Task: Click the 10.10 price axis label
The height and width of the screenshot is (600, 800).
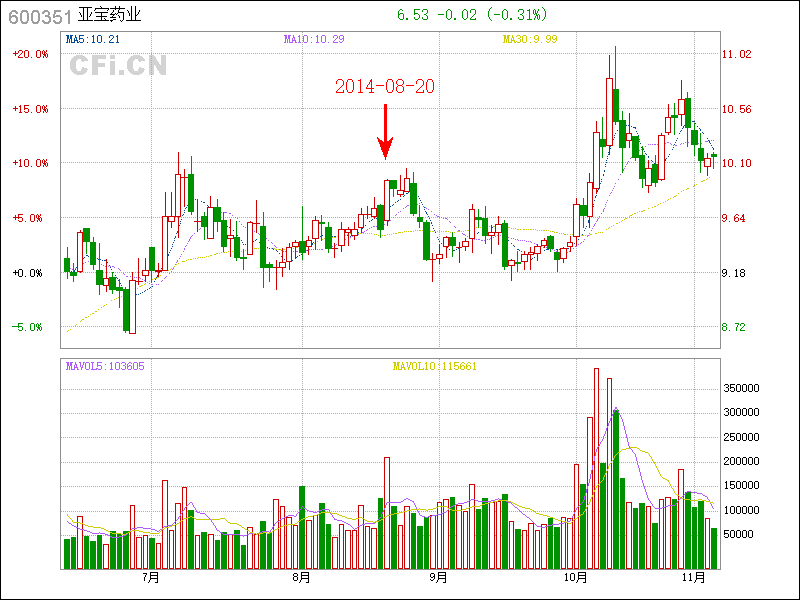Action: [x=737, y=163]
